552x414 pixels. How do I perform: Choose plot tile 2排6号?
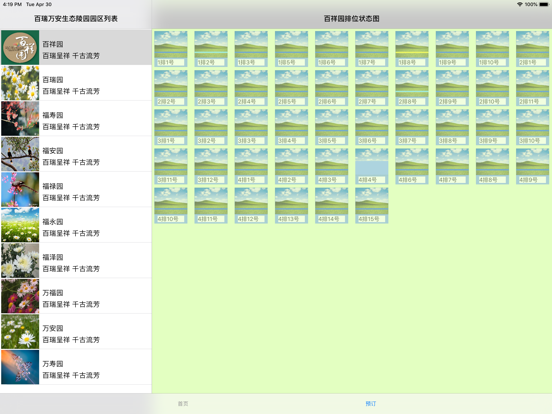(x=331, y=88)
